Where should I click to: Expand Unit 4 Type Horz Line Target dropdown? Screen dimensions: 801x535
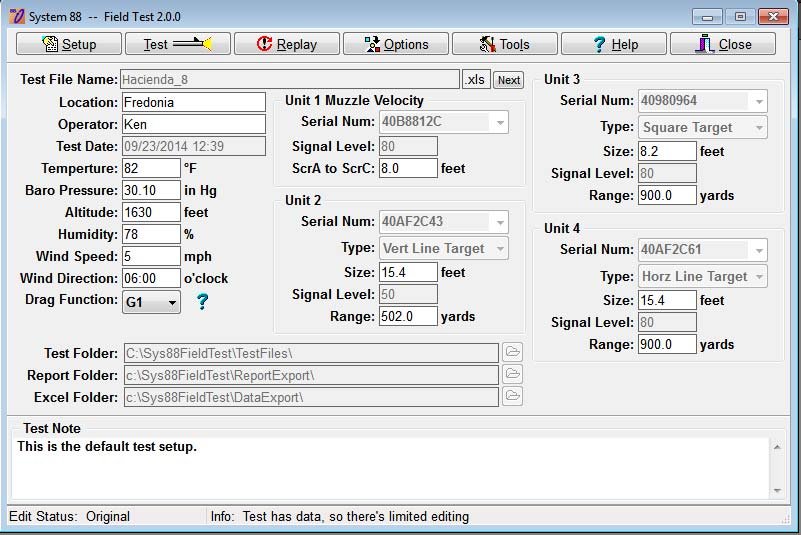758,276
